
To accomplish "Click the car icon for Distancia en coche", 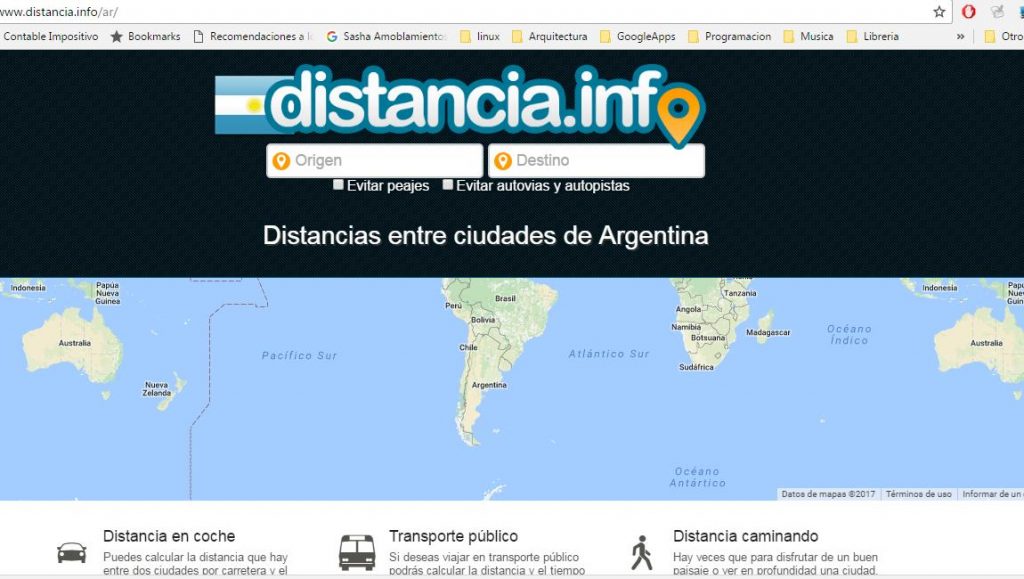I will (x=72, y=552).
